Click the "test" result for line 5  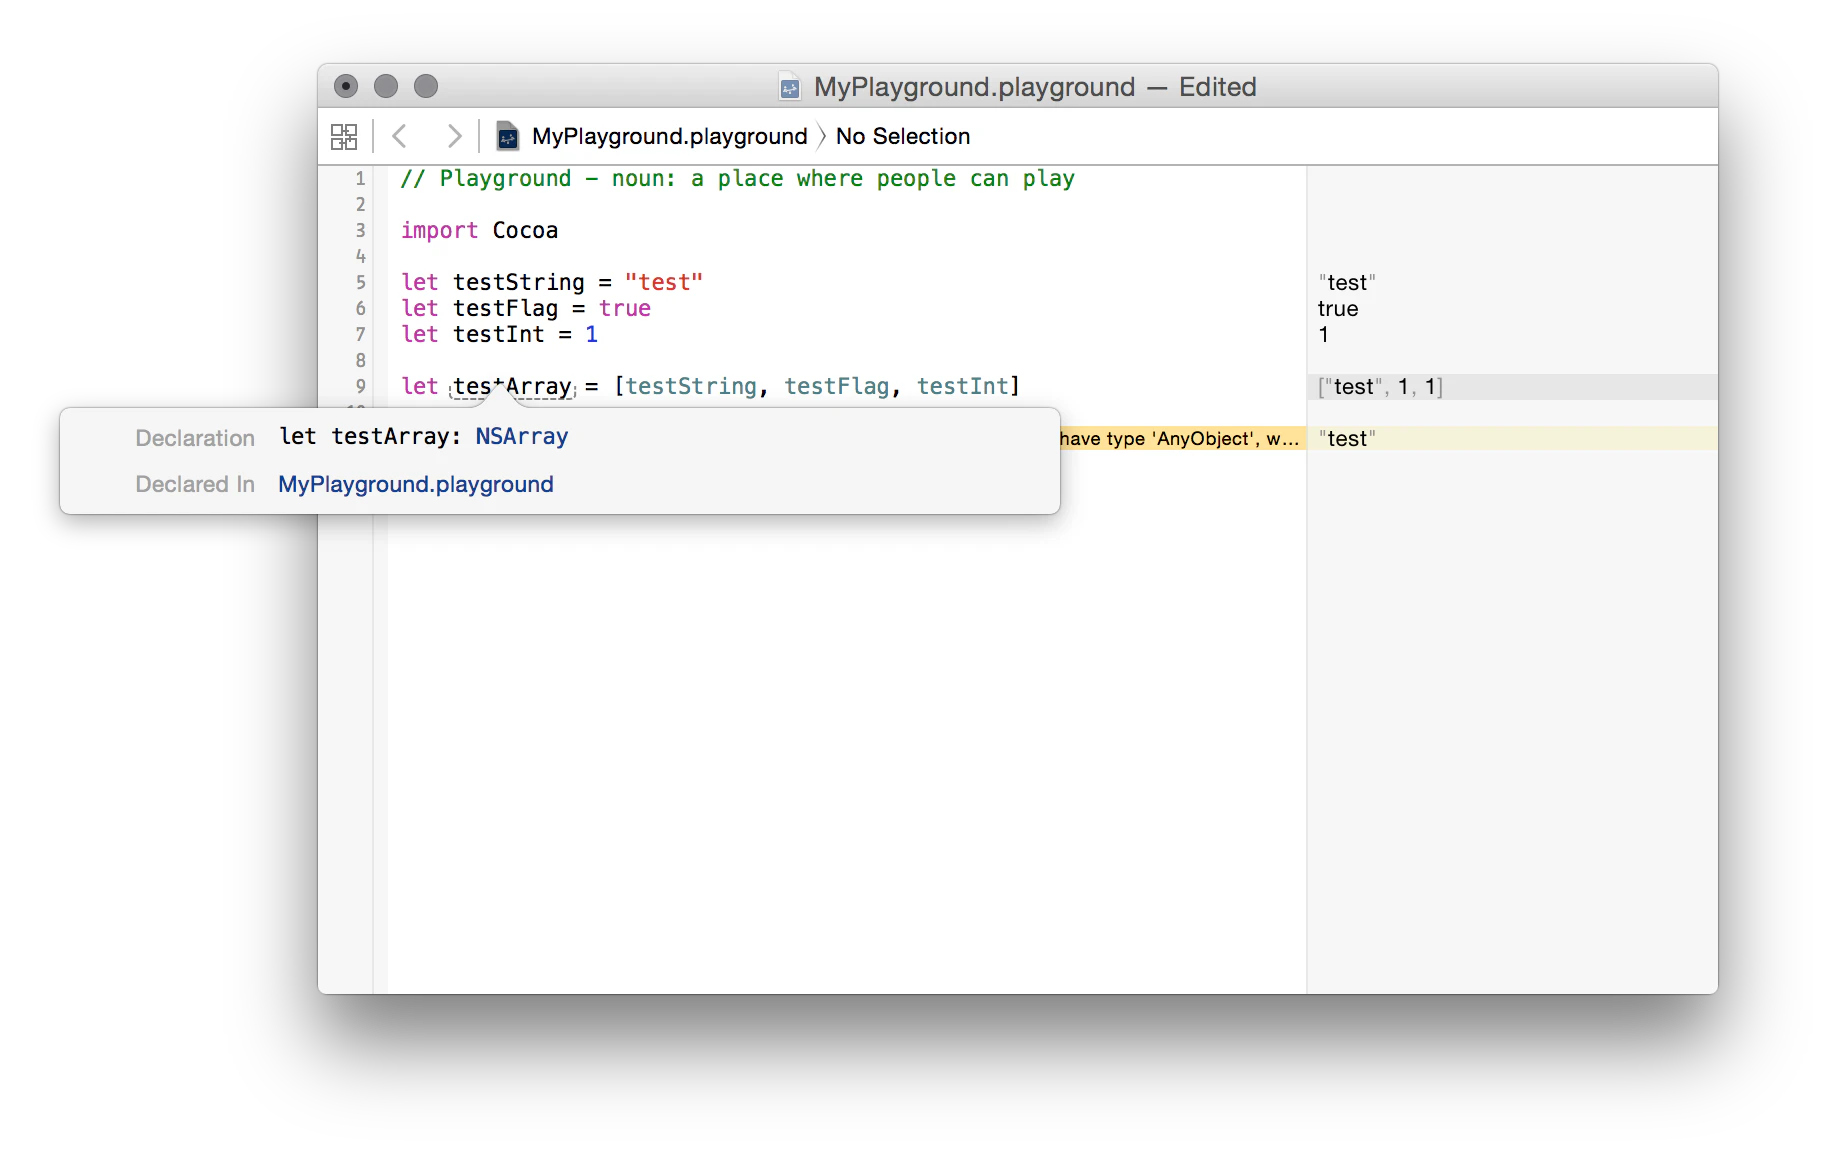tap(1347, 283)
